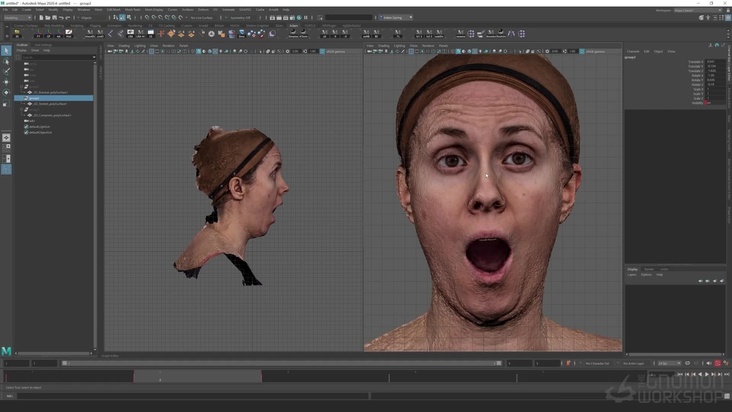Open the Sculpting shelf tab
732x412 pixels.
[x=77, y=26]
